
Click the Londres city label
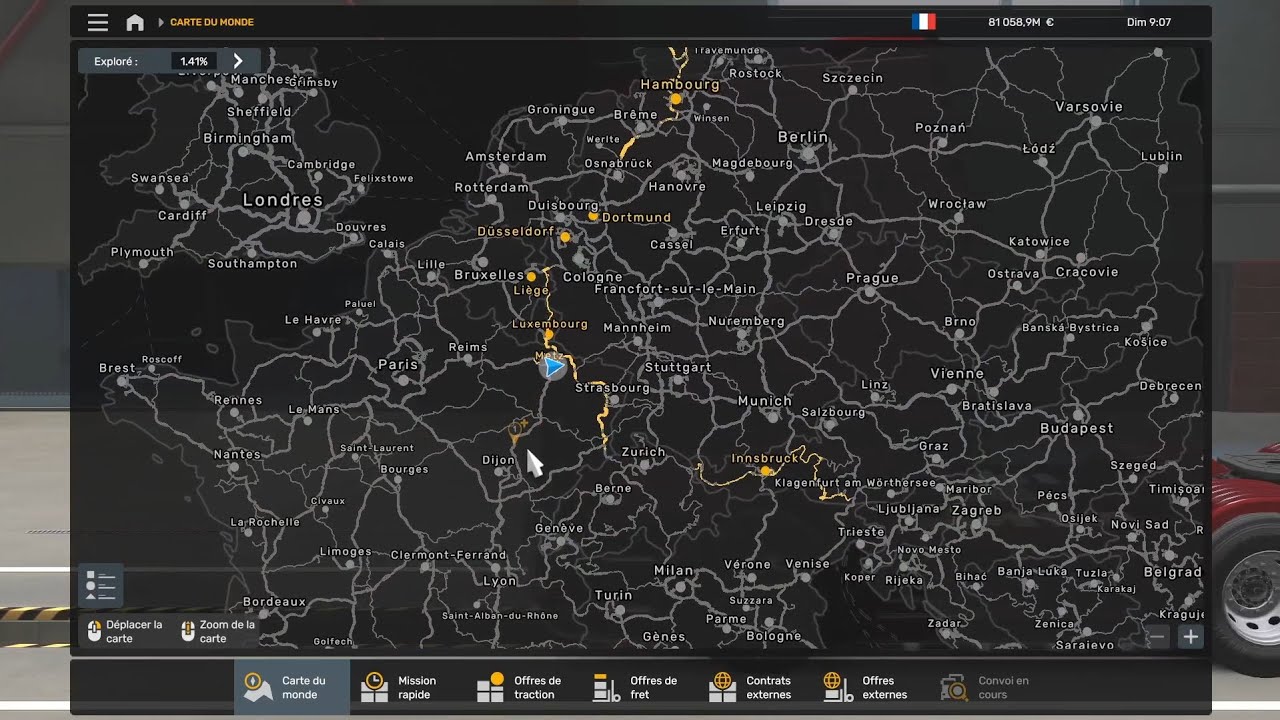coord(283,200)
